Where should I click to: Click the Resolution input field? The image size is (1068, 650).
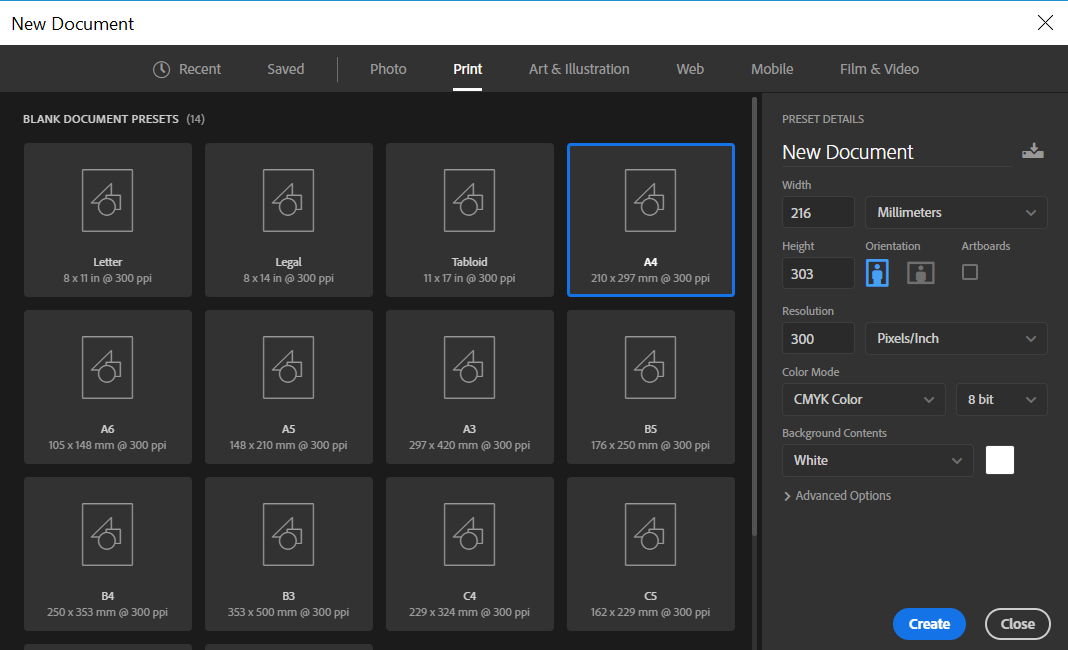818,339
